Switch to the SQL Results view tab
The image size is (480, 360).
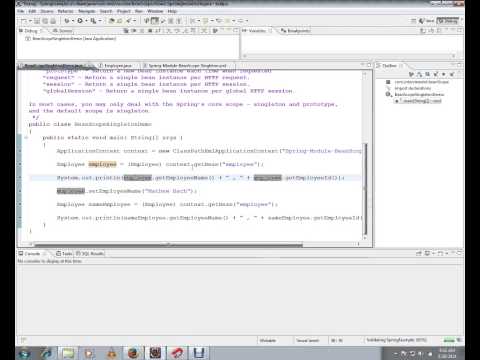(x=90, y=254)
